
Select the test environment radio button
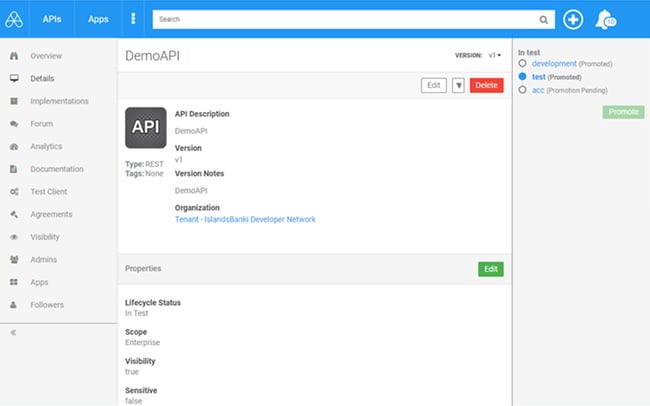pos(523,77)
